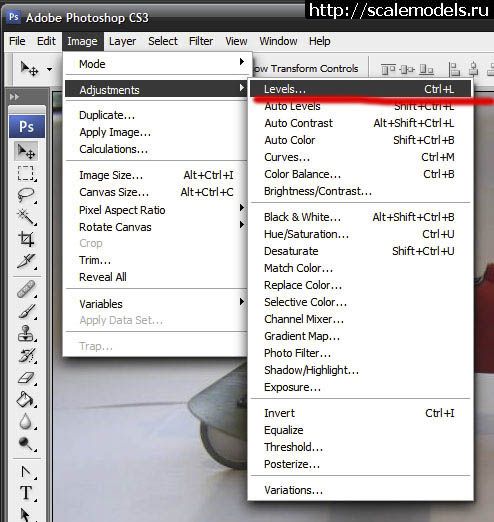Activate the Crop tool in toolbox
Image resolution: width=494 pixels, height=522 pixels.
pos(26,239)
